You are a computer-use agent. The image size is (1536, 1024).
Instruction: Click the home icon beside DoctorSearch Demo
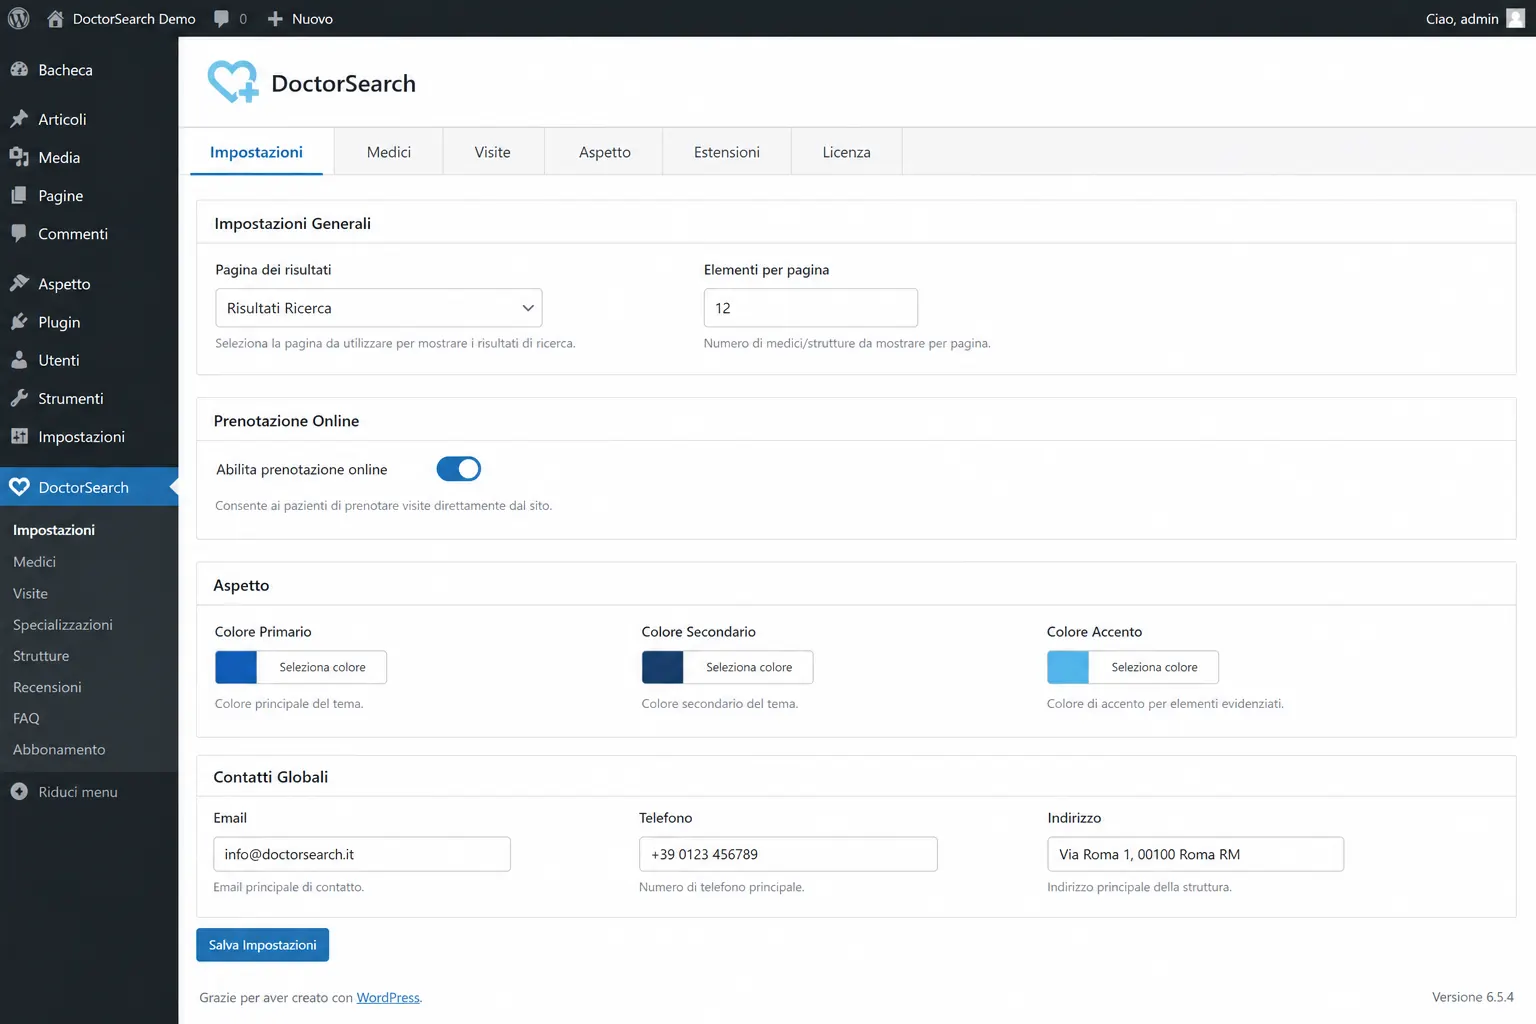tap(55, 18)
